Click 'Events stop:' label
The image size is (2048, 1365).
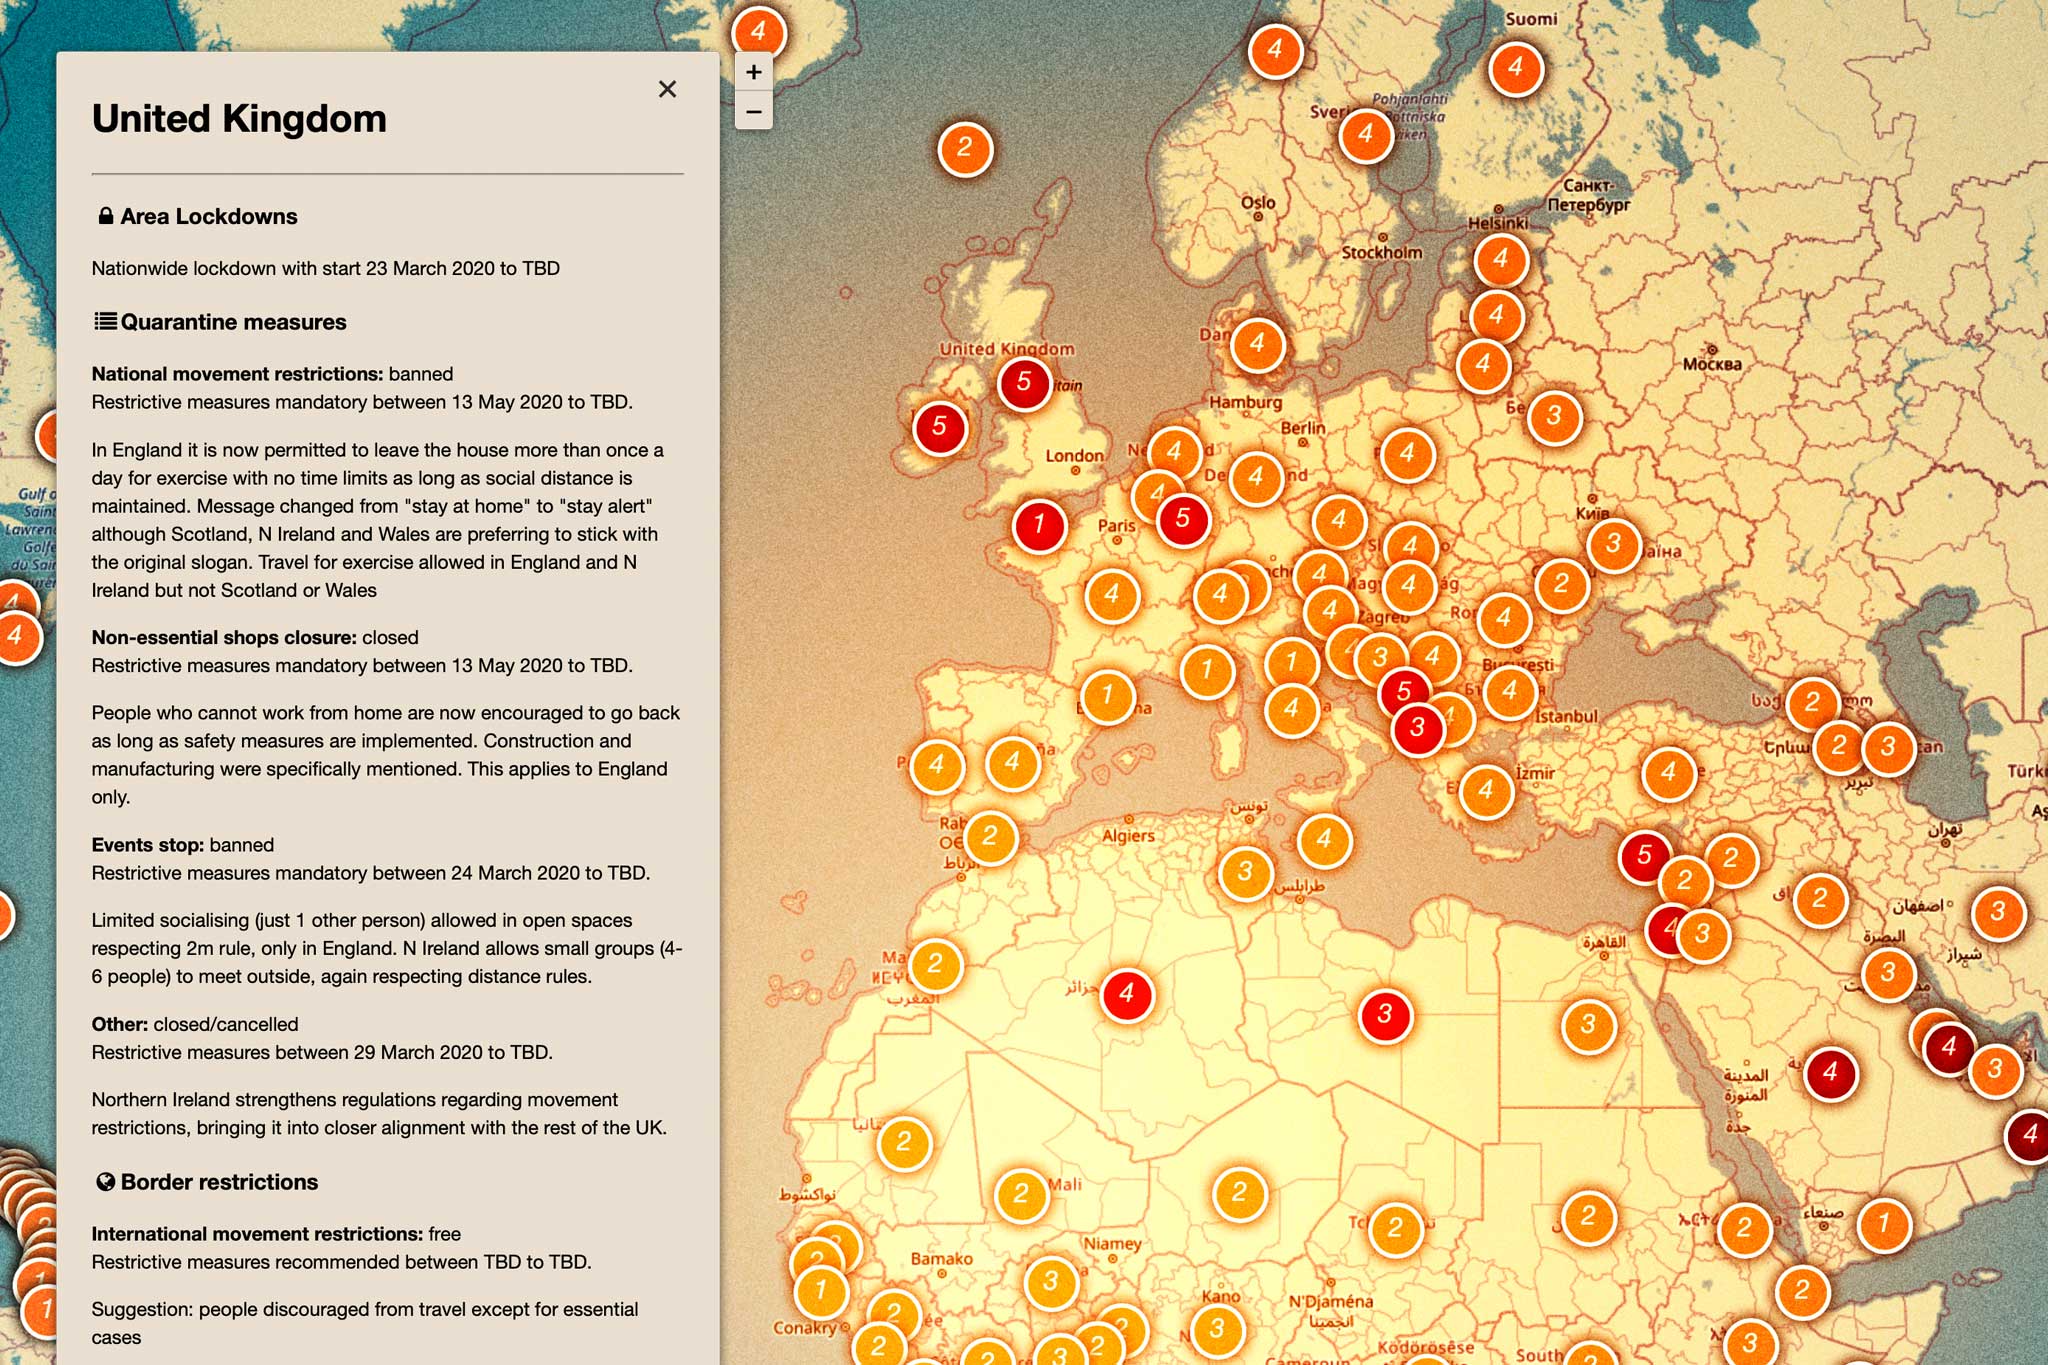tap(148, 845)
